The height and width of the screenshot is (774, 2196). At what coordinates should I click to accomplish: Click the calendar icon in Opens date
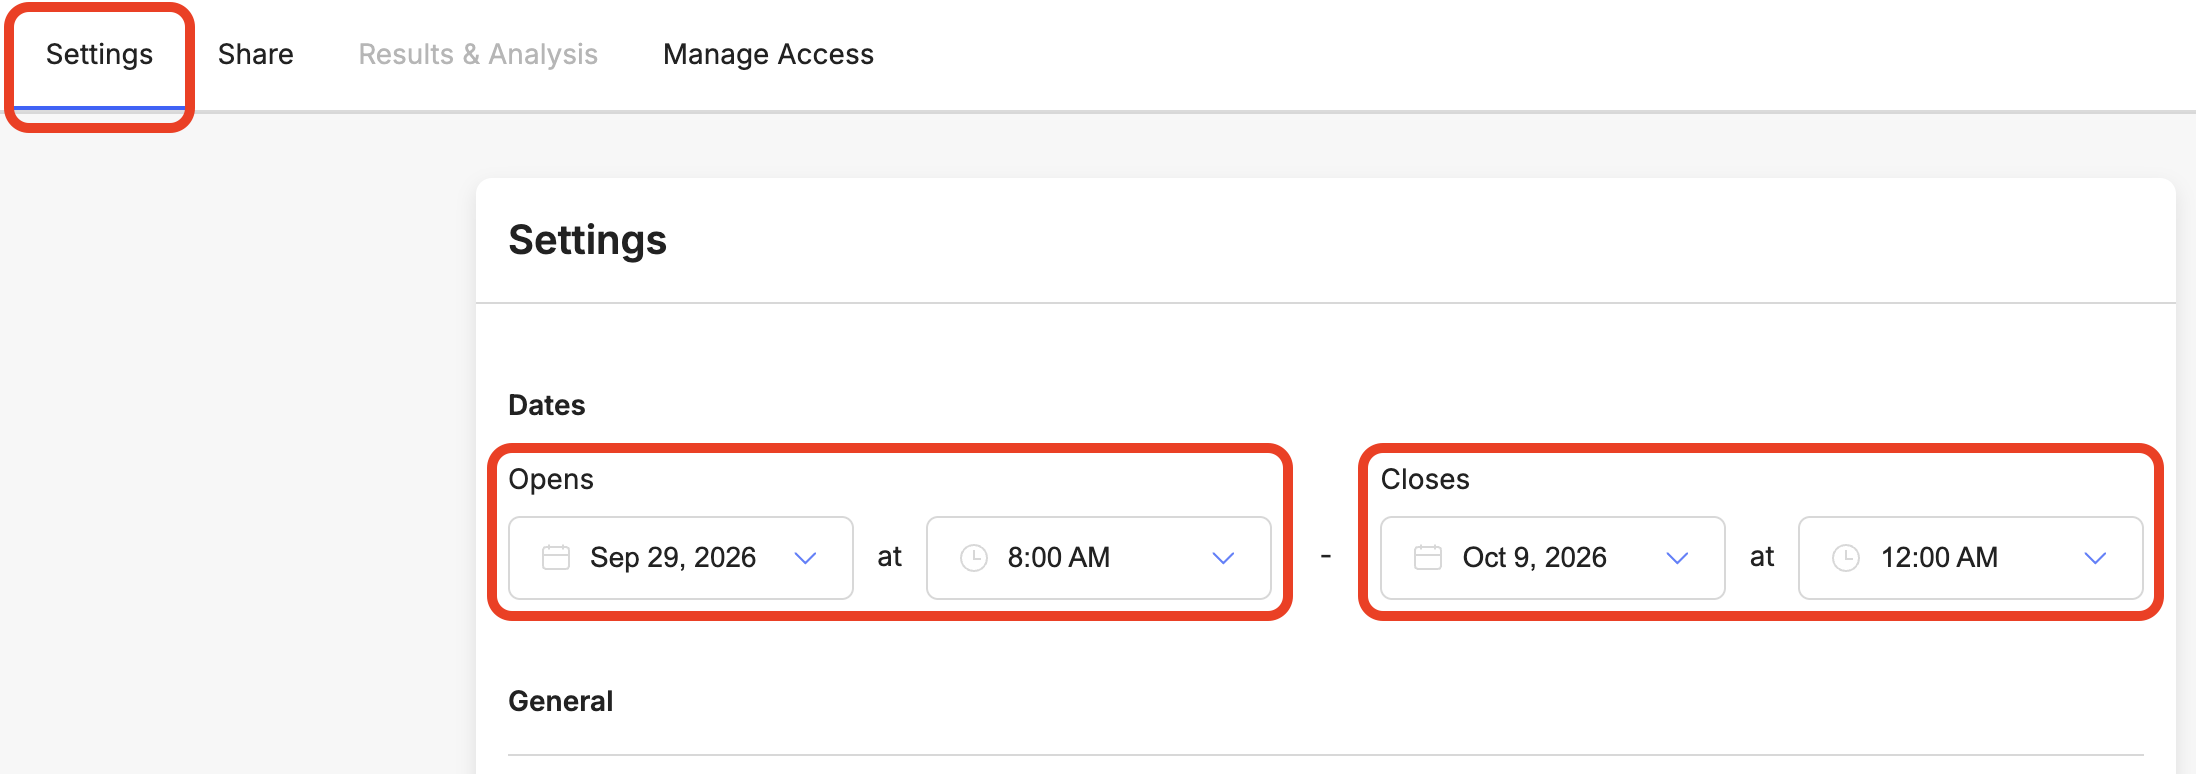[x=556, y=557]
